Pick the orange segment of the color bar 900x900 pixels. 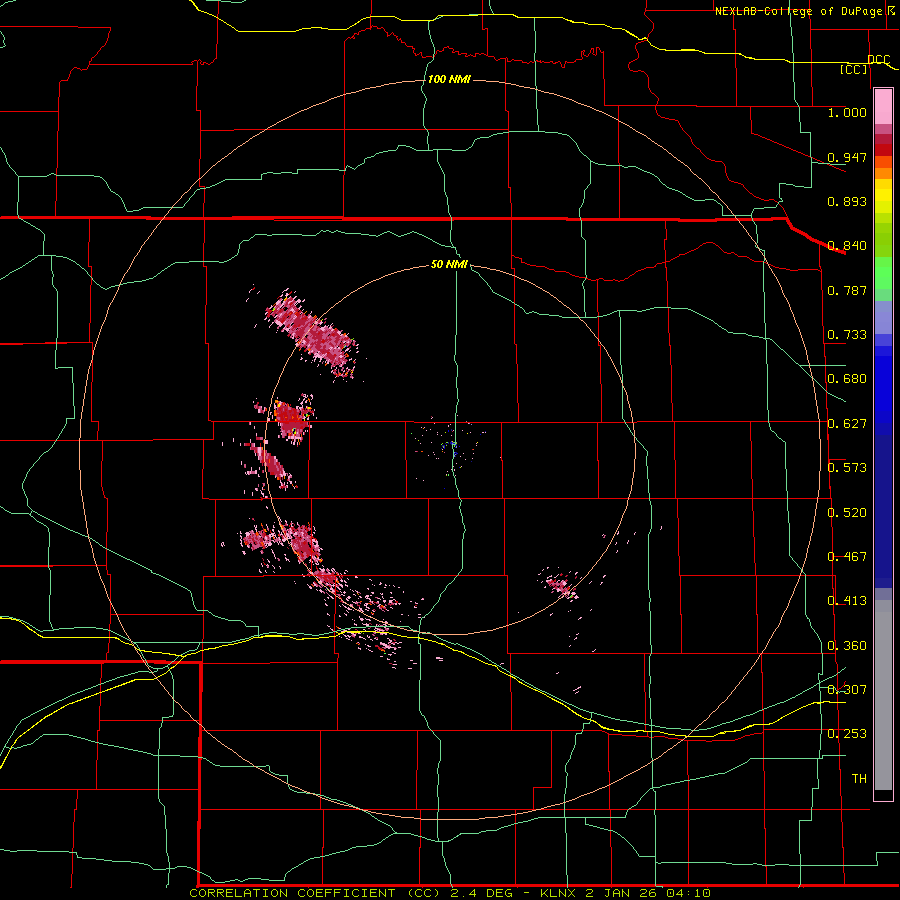coord(883,173)
